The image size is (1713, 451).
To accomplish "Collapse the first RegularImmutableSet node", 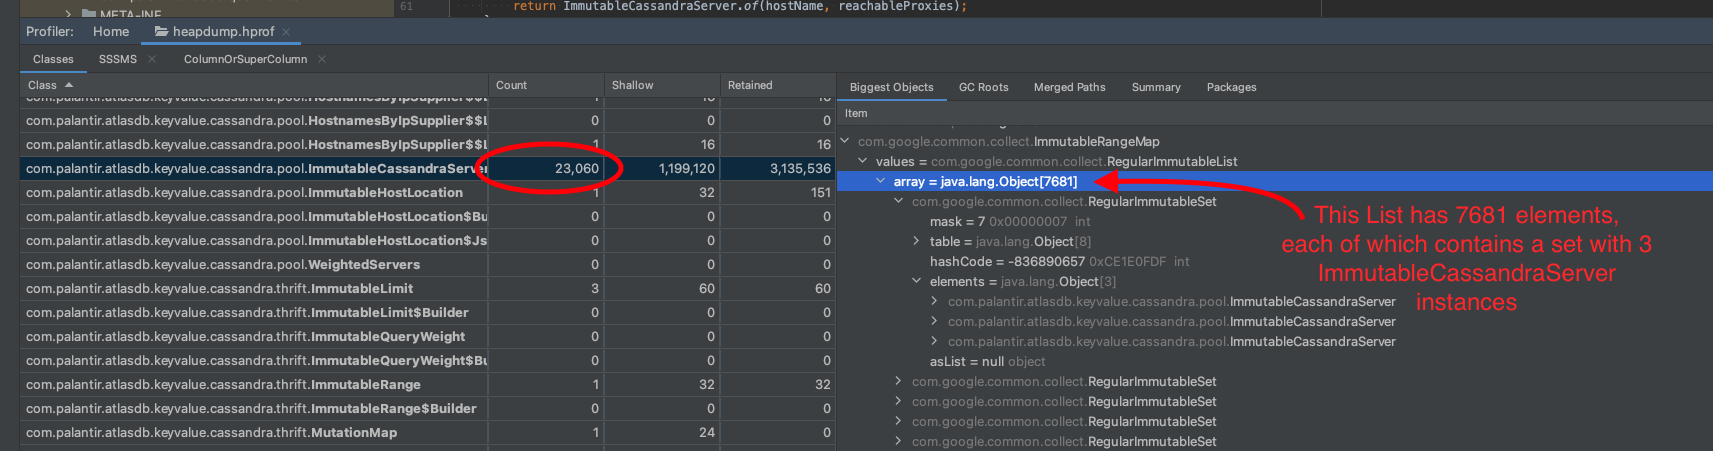I will point(899,201).
